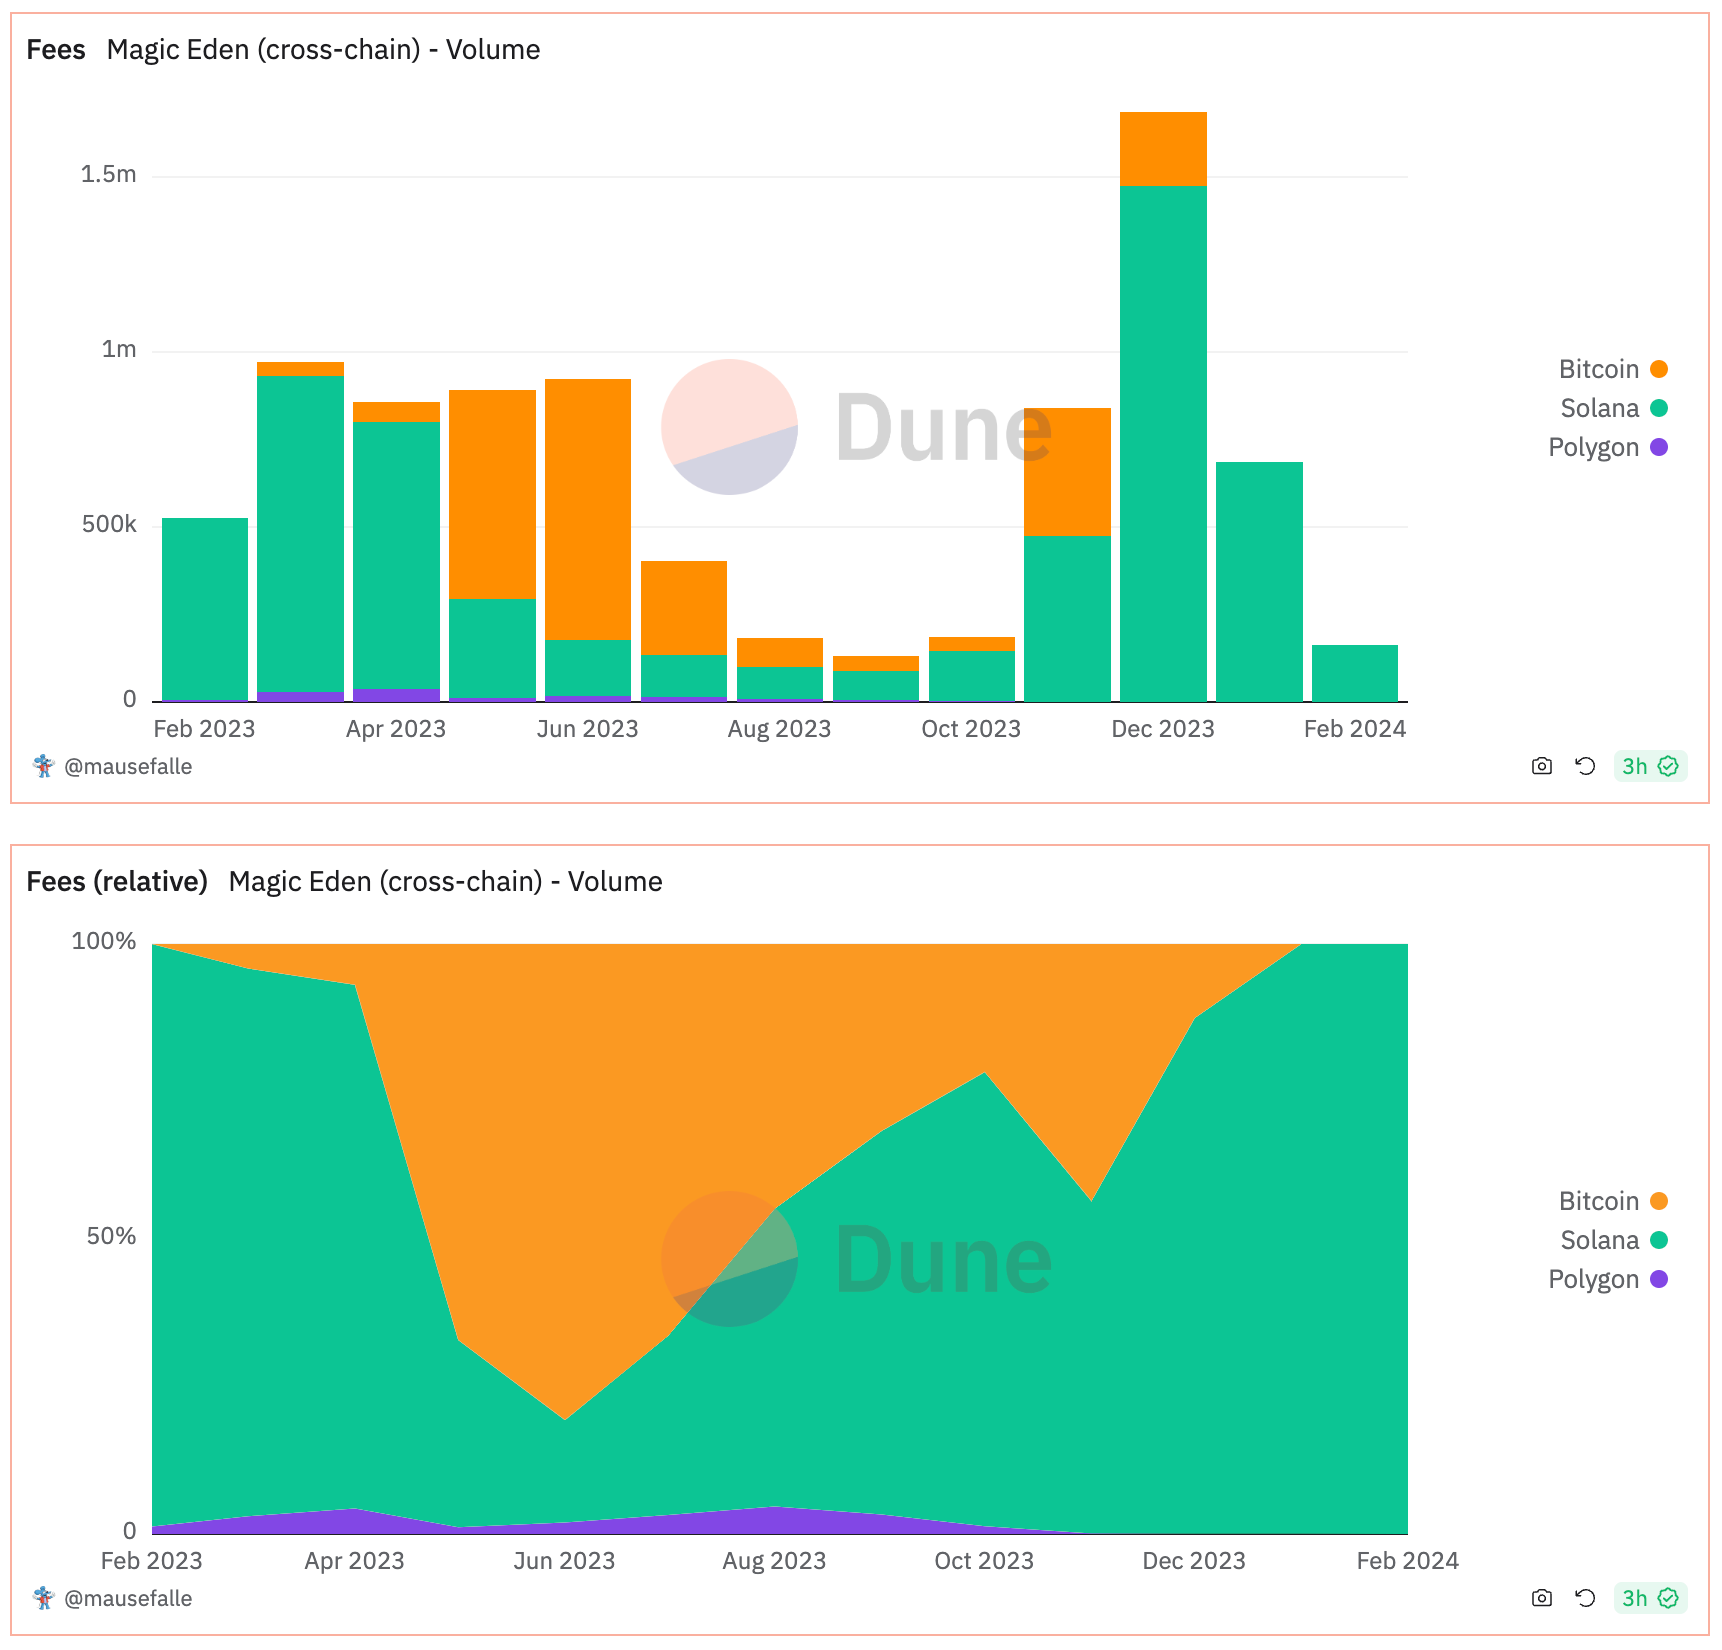Click the Fees (relative) chart title
This screenshot has width=1722, height=1650.
tap(117, 882)
